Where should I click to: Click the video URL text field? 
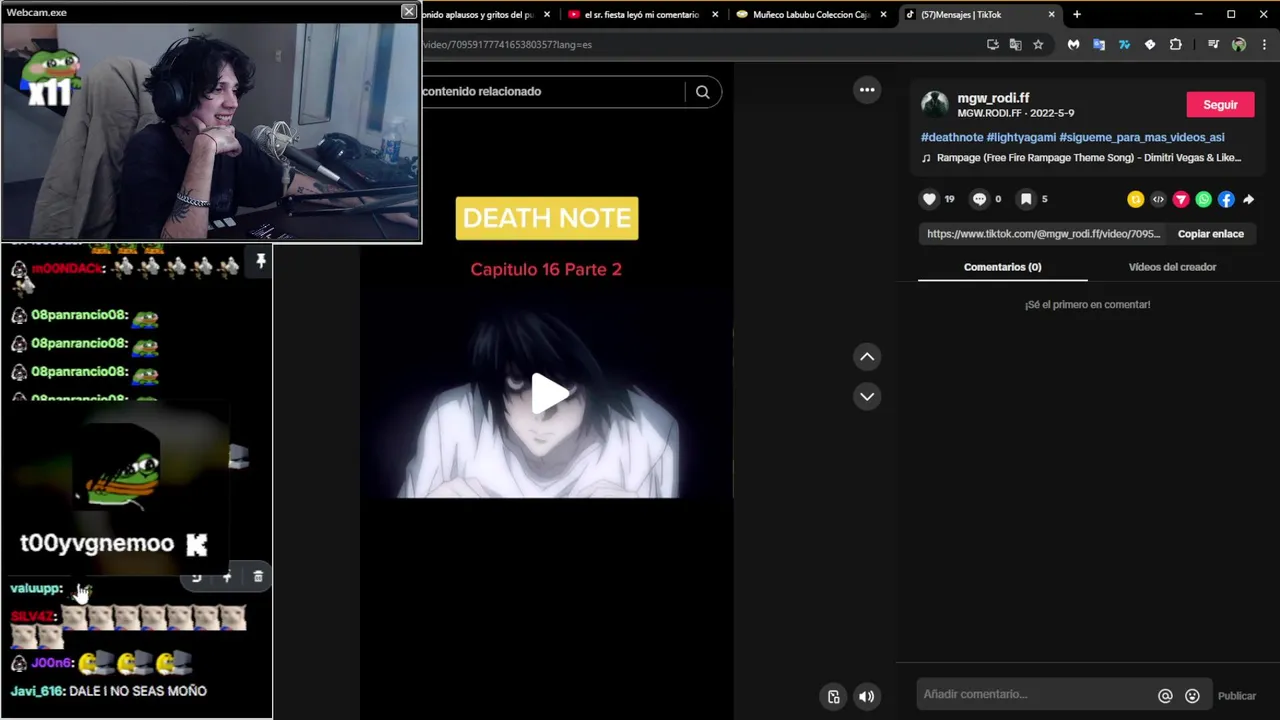click(x=1043, y=234)
